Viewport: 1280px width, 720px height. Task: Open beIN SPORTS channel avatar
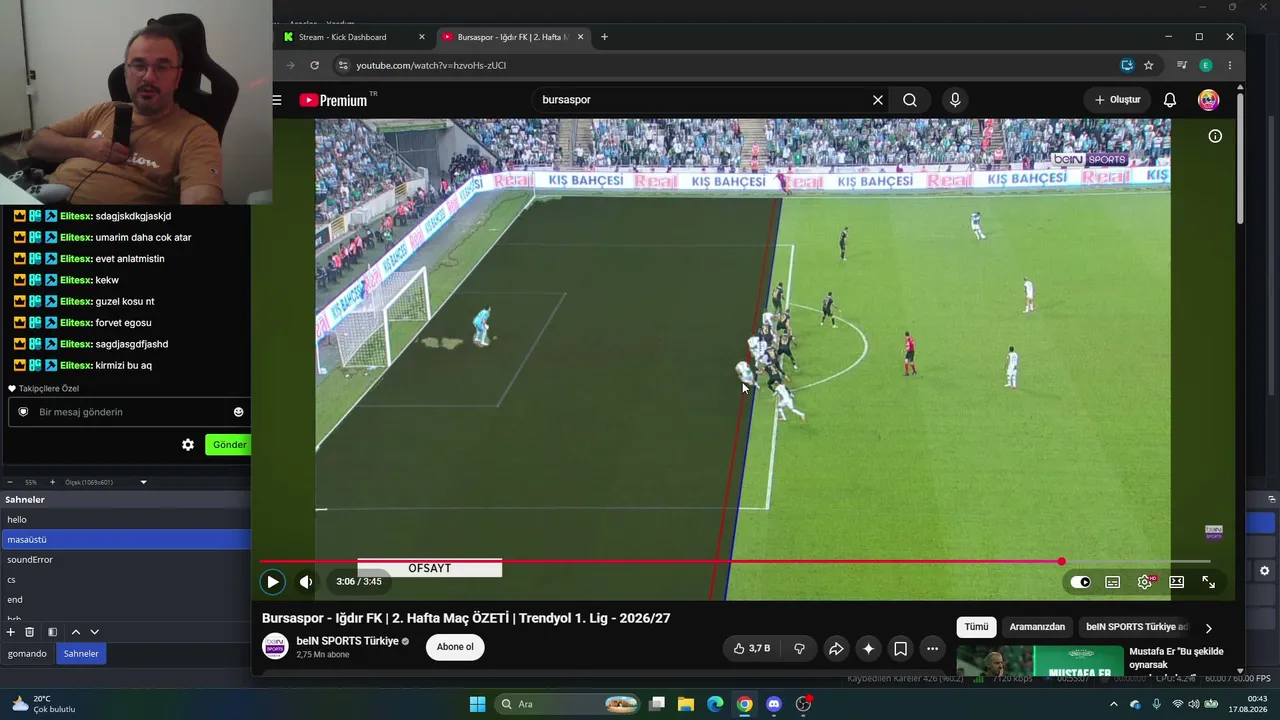(275, 646)
